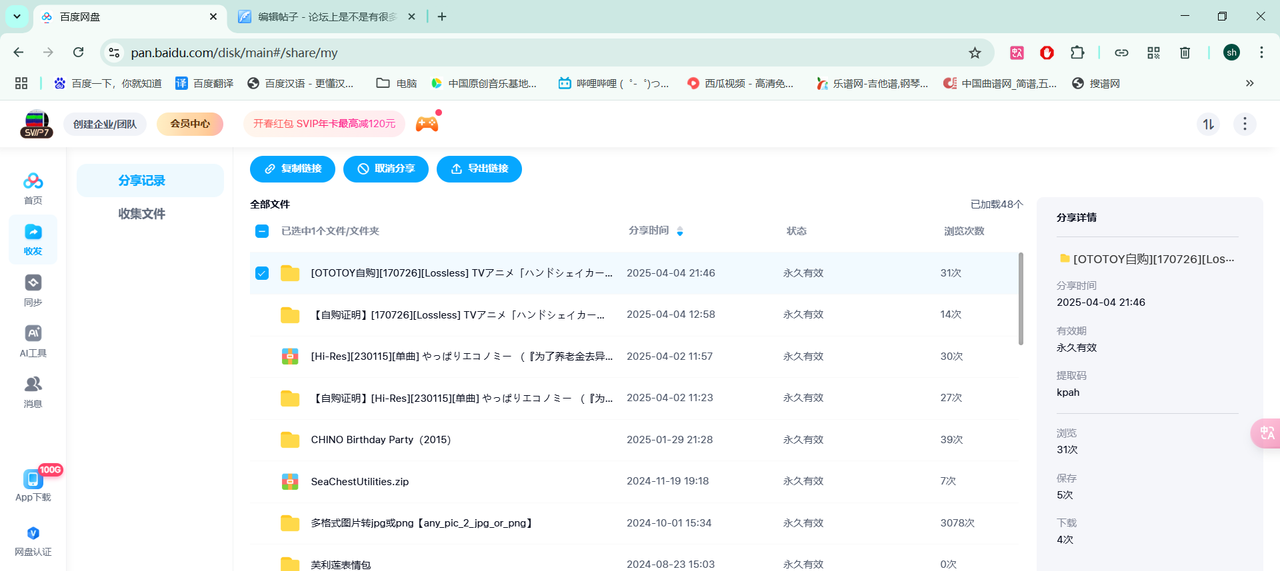The image size is (1280, 571).
Task: Click the 导出链接 button
Action: 479,169
